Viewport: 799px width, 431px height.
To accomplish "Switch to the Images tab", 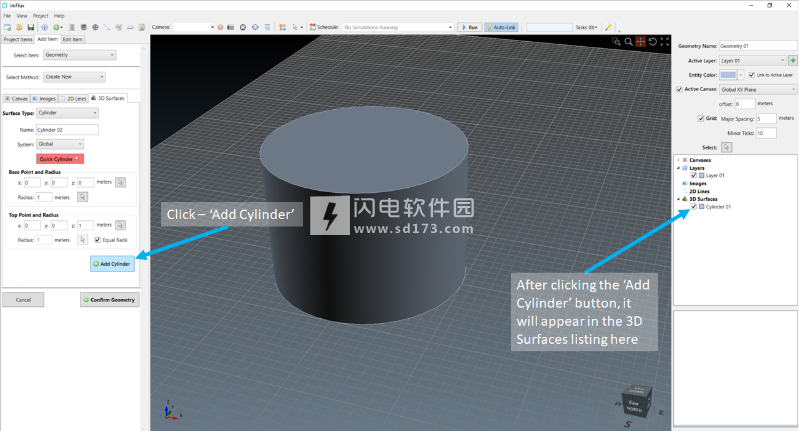I will tap(44, 98).
